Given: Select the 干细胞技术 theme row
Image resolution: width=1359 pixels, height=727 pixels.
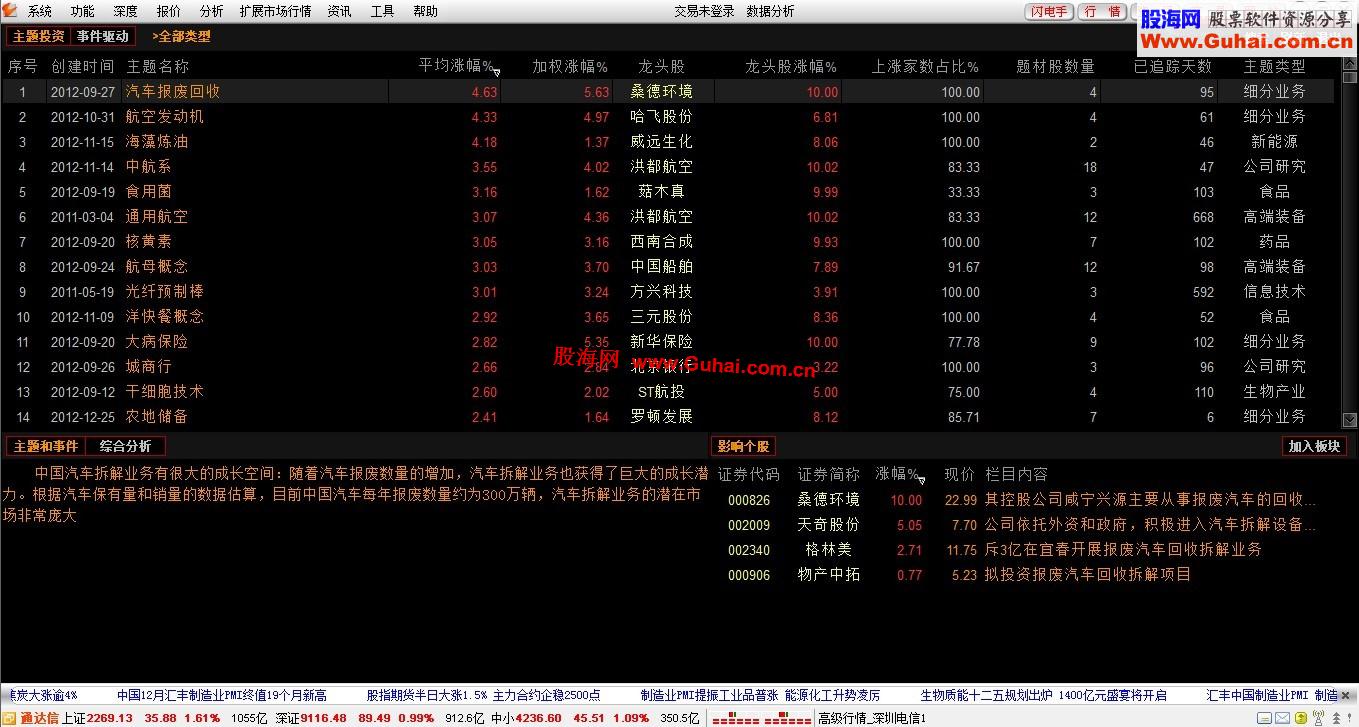Looking at the screenshot, I should click(667, 391).
